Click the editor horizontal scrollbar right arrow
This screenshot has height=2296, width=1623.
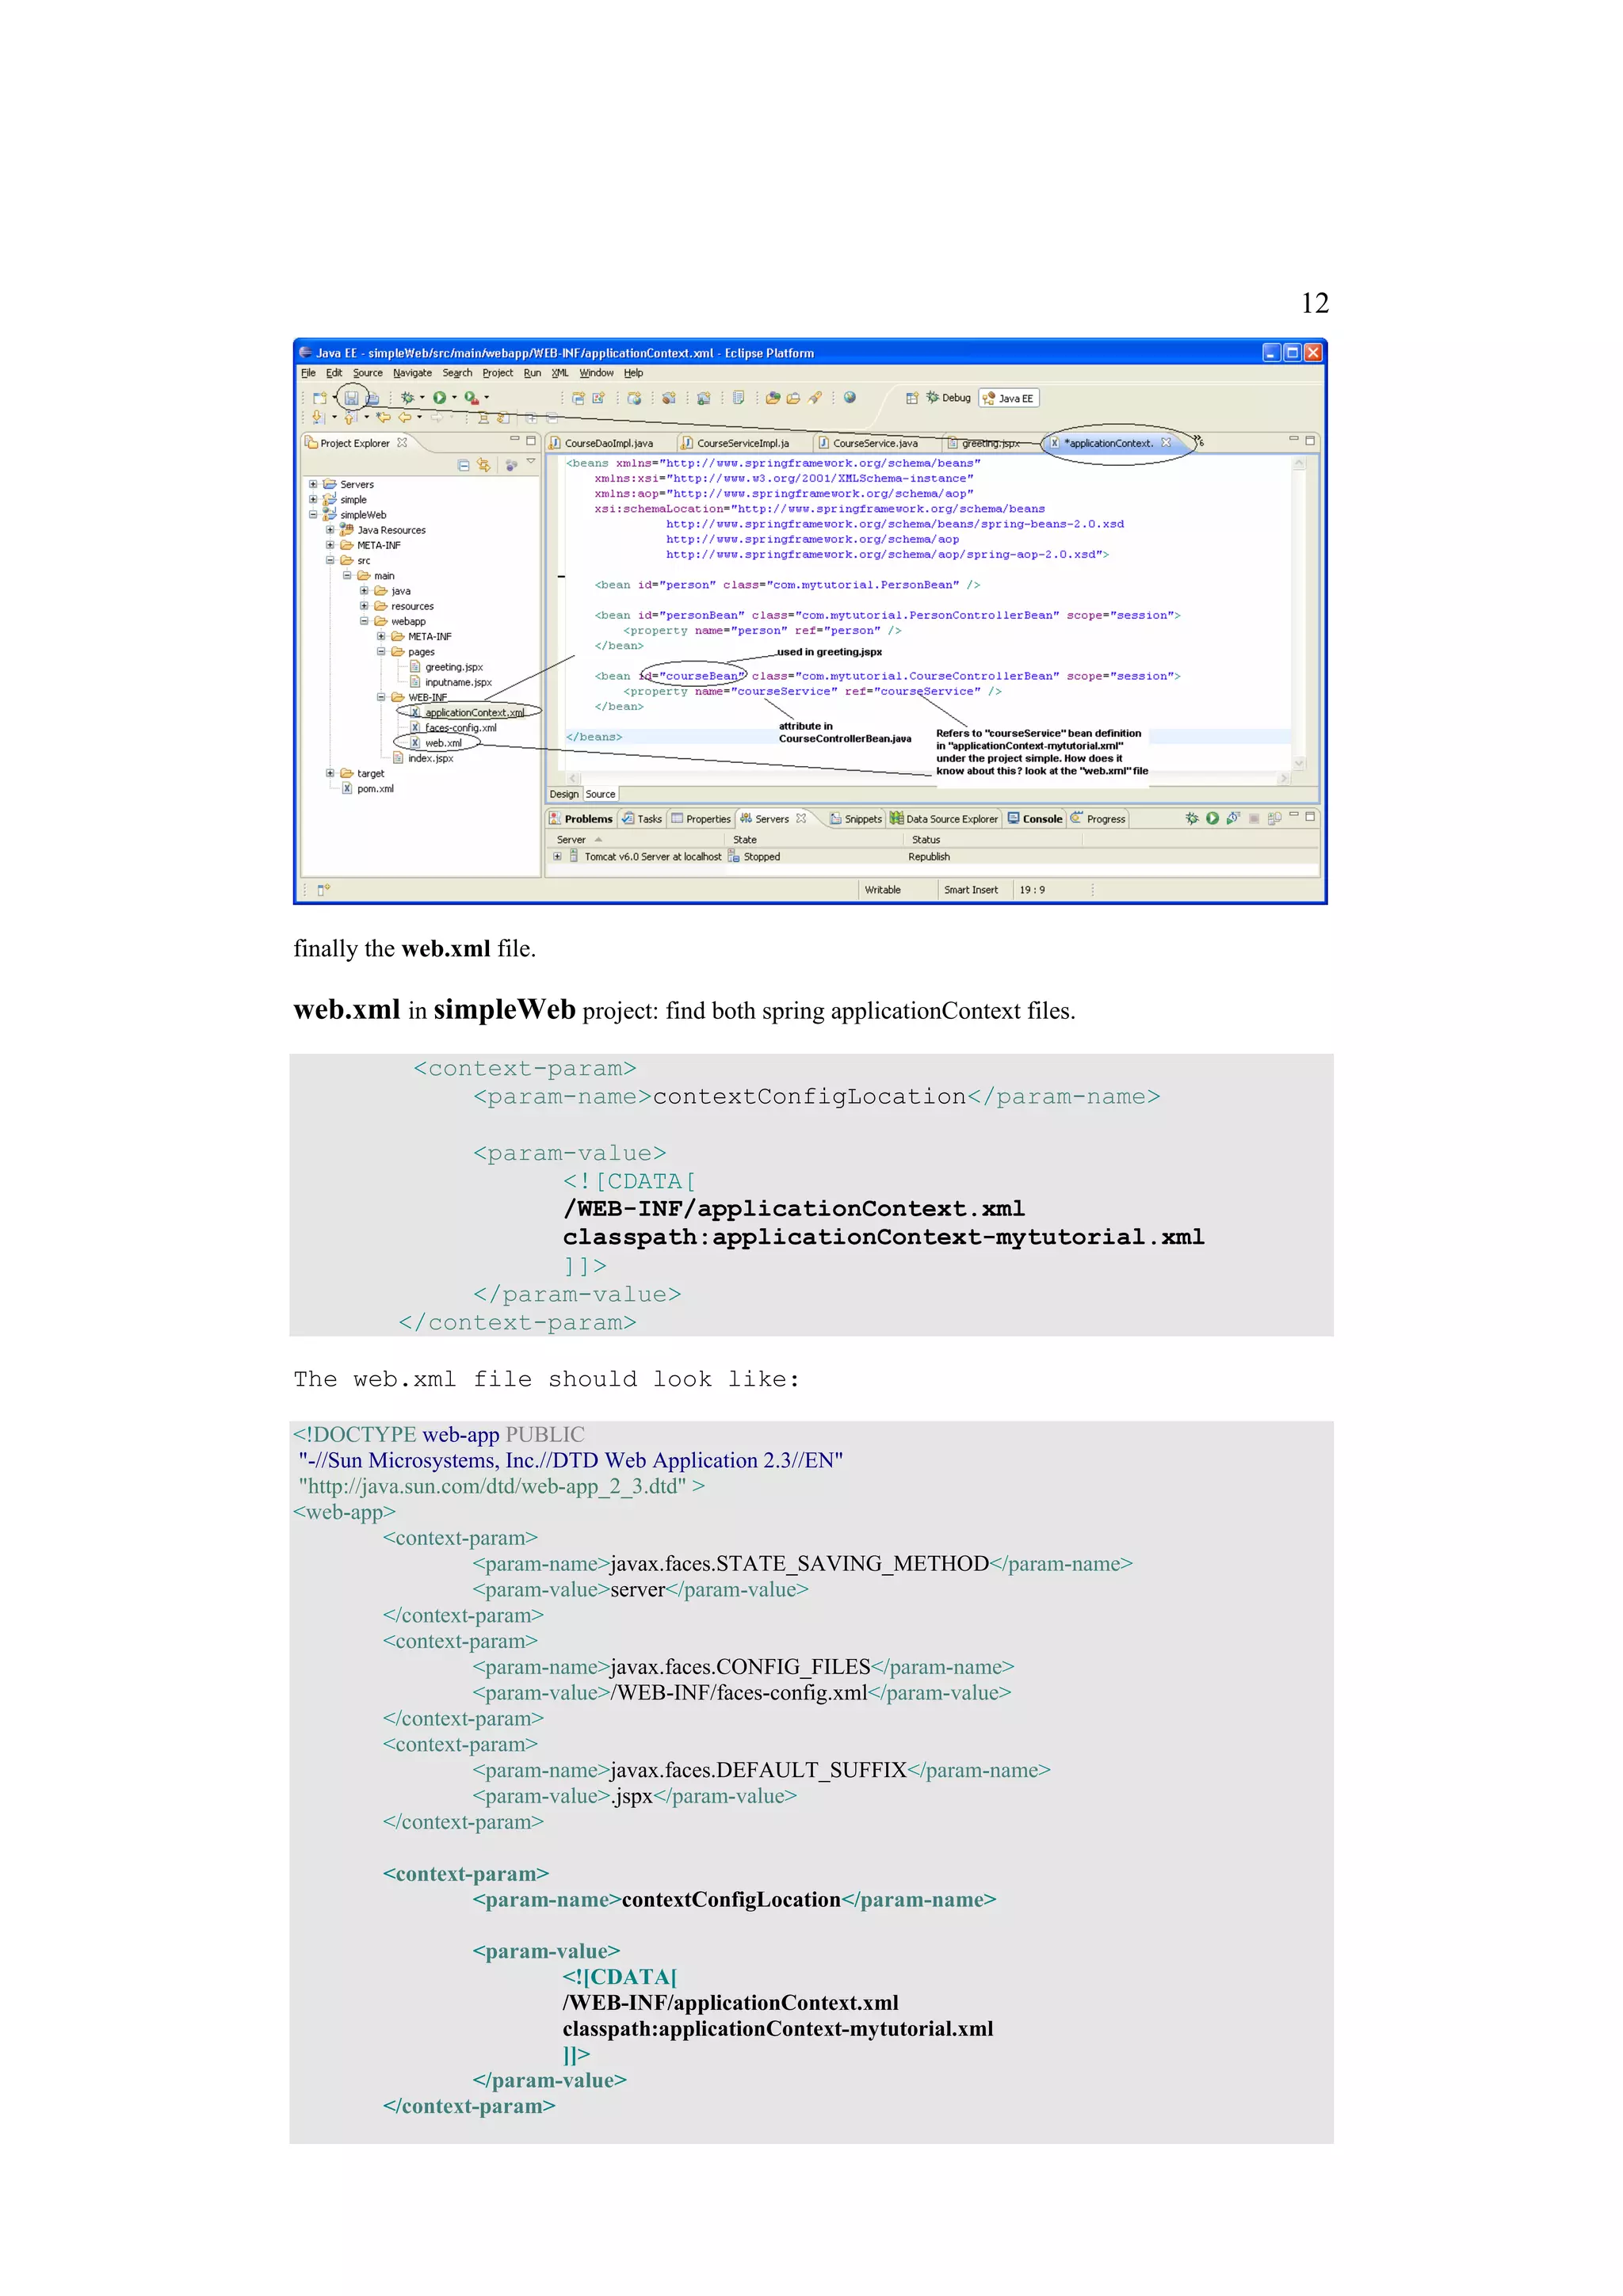tap(1284, 777)
